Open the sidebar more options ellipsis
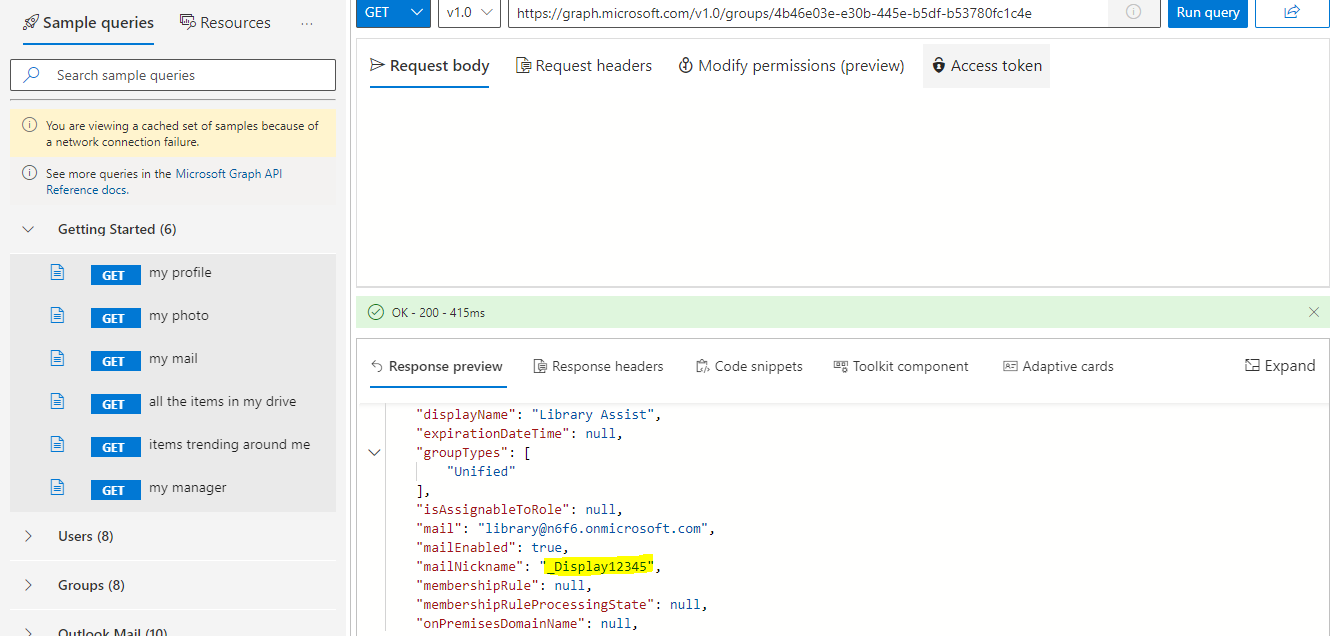The height and width of the screenshot is (636, 1343). [x=307, y=23]
